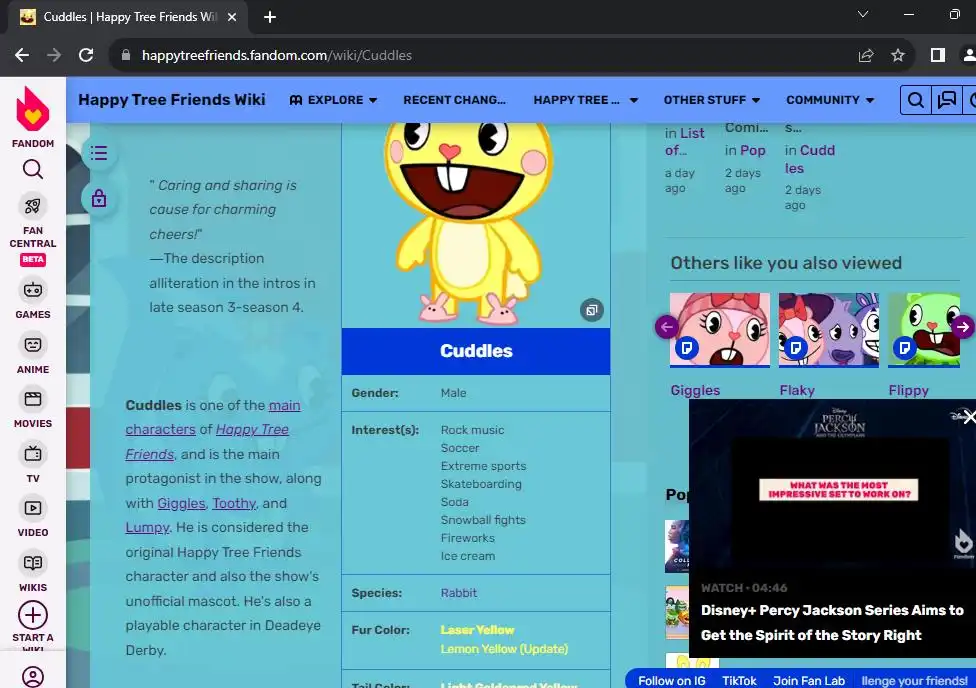Open the Toothy character link

coord(234,503)
